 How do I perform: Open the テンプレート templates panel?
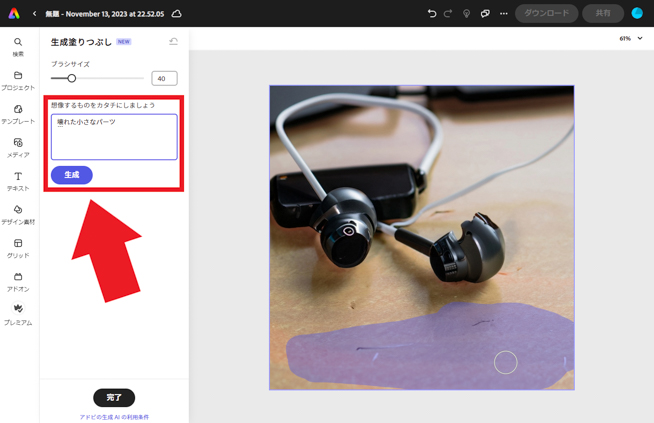18,113
